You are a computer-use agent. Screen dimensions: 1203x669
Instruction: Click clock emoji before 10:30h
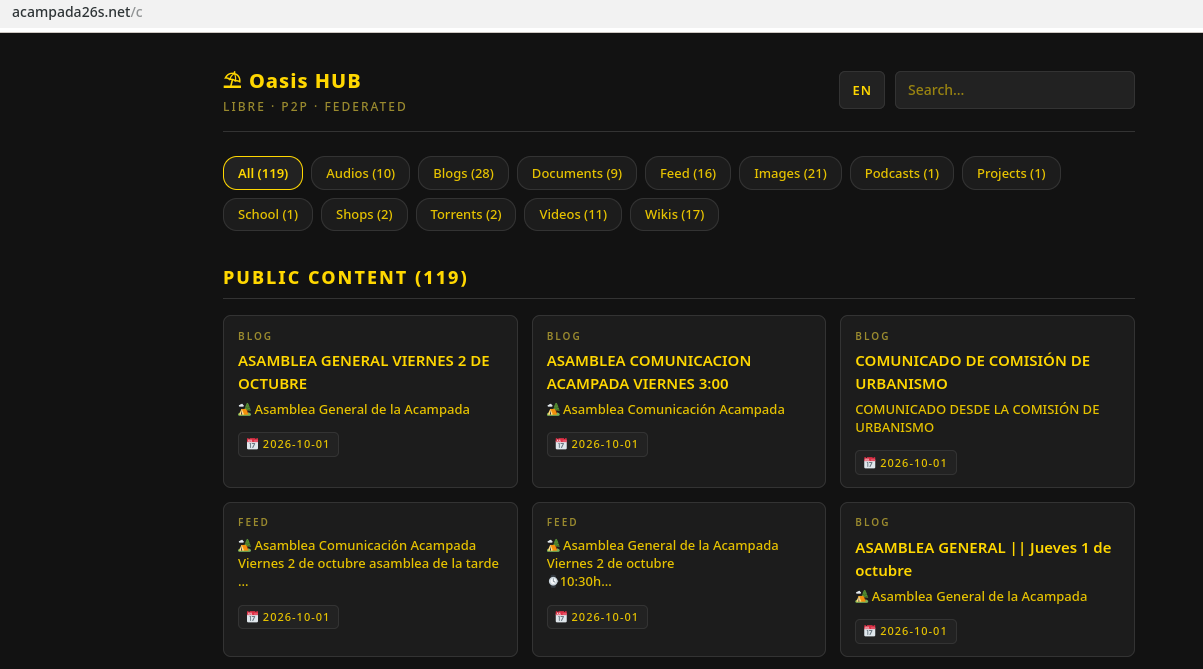tap(553, 581)
